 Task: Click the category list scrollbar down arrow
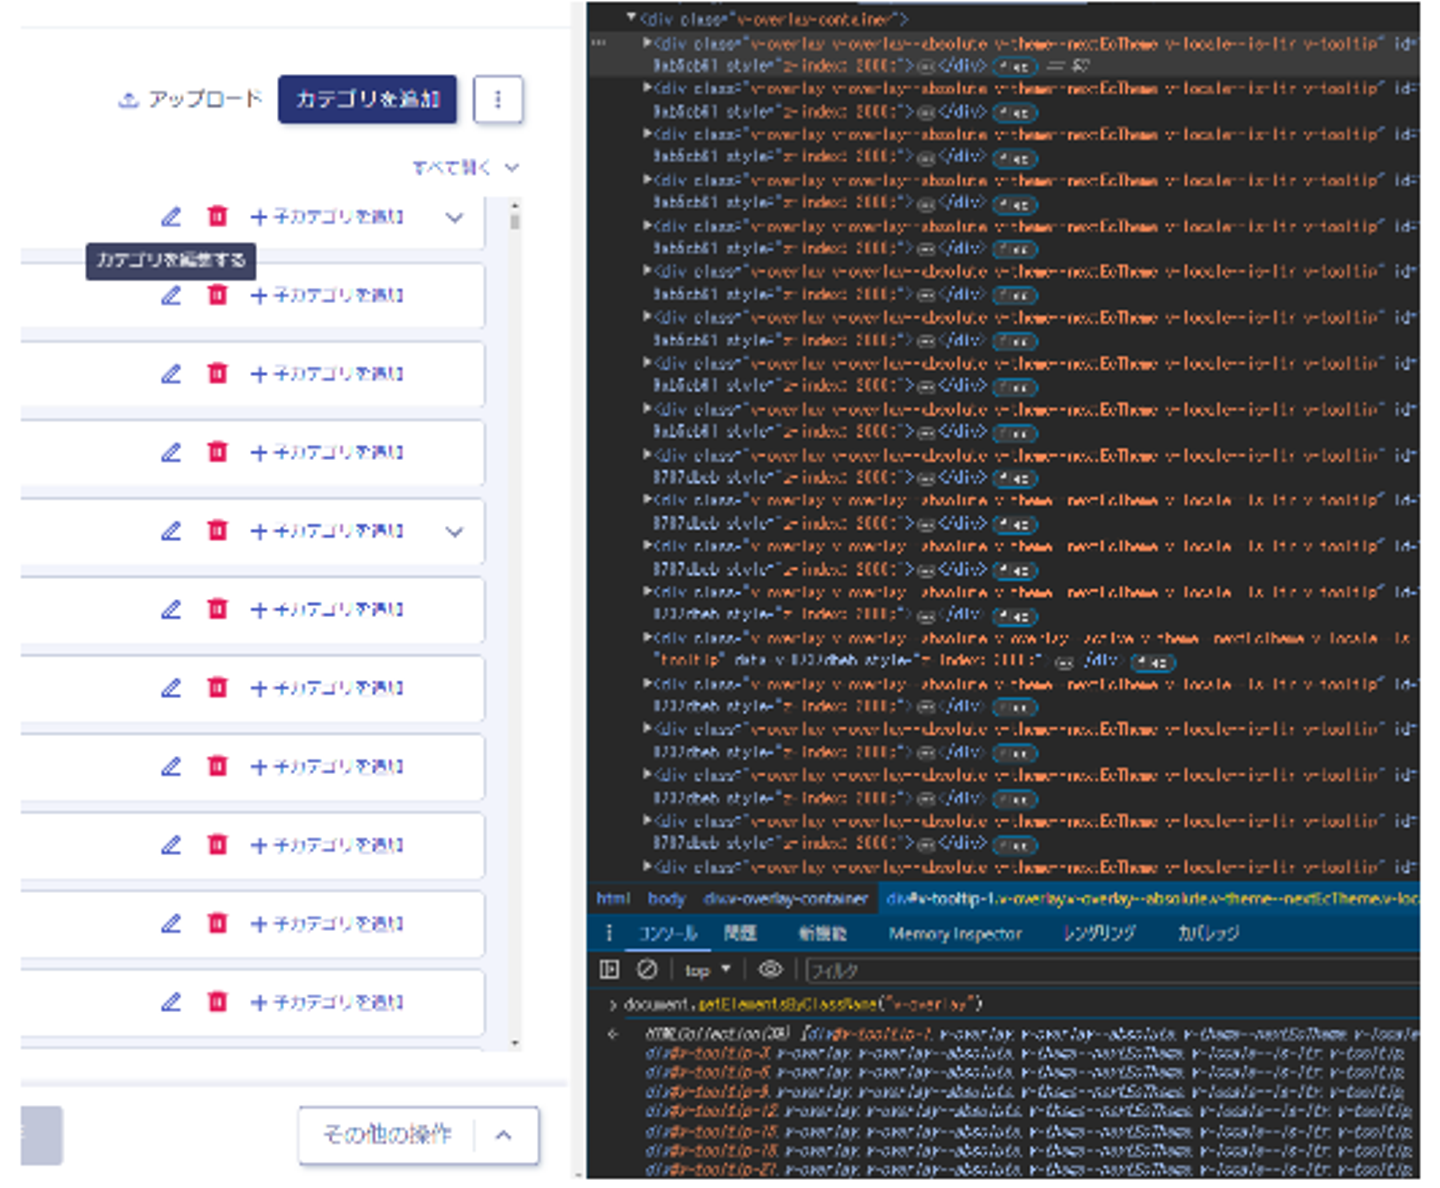[515, 1043]
